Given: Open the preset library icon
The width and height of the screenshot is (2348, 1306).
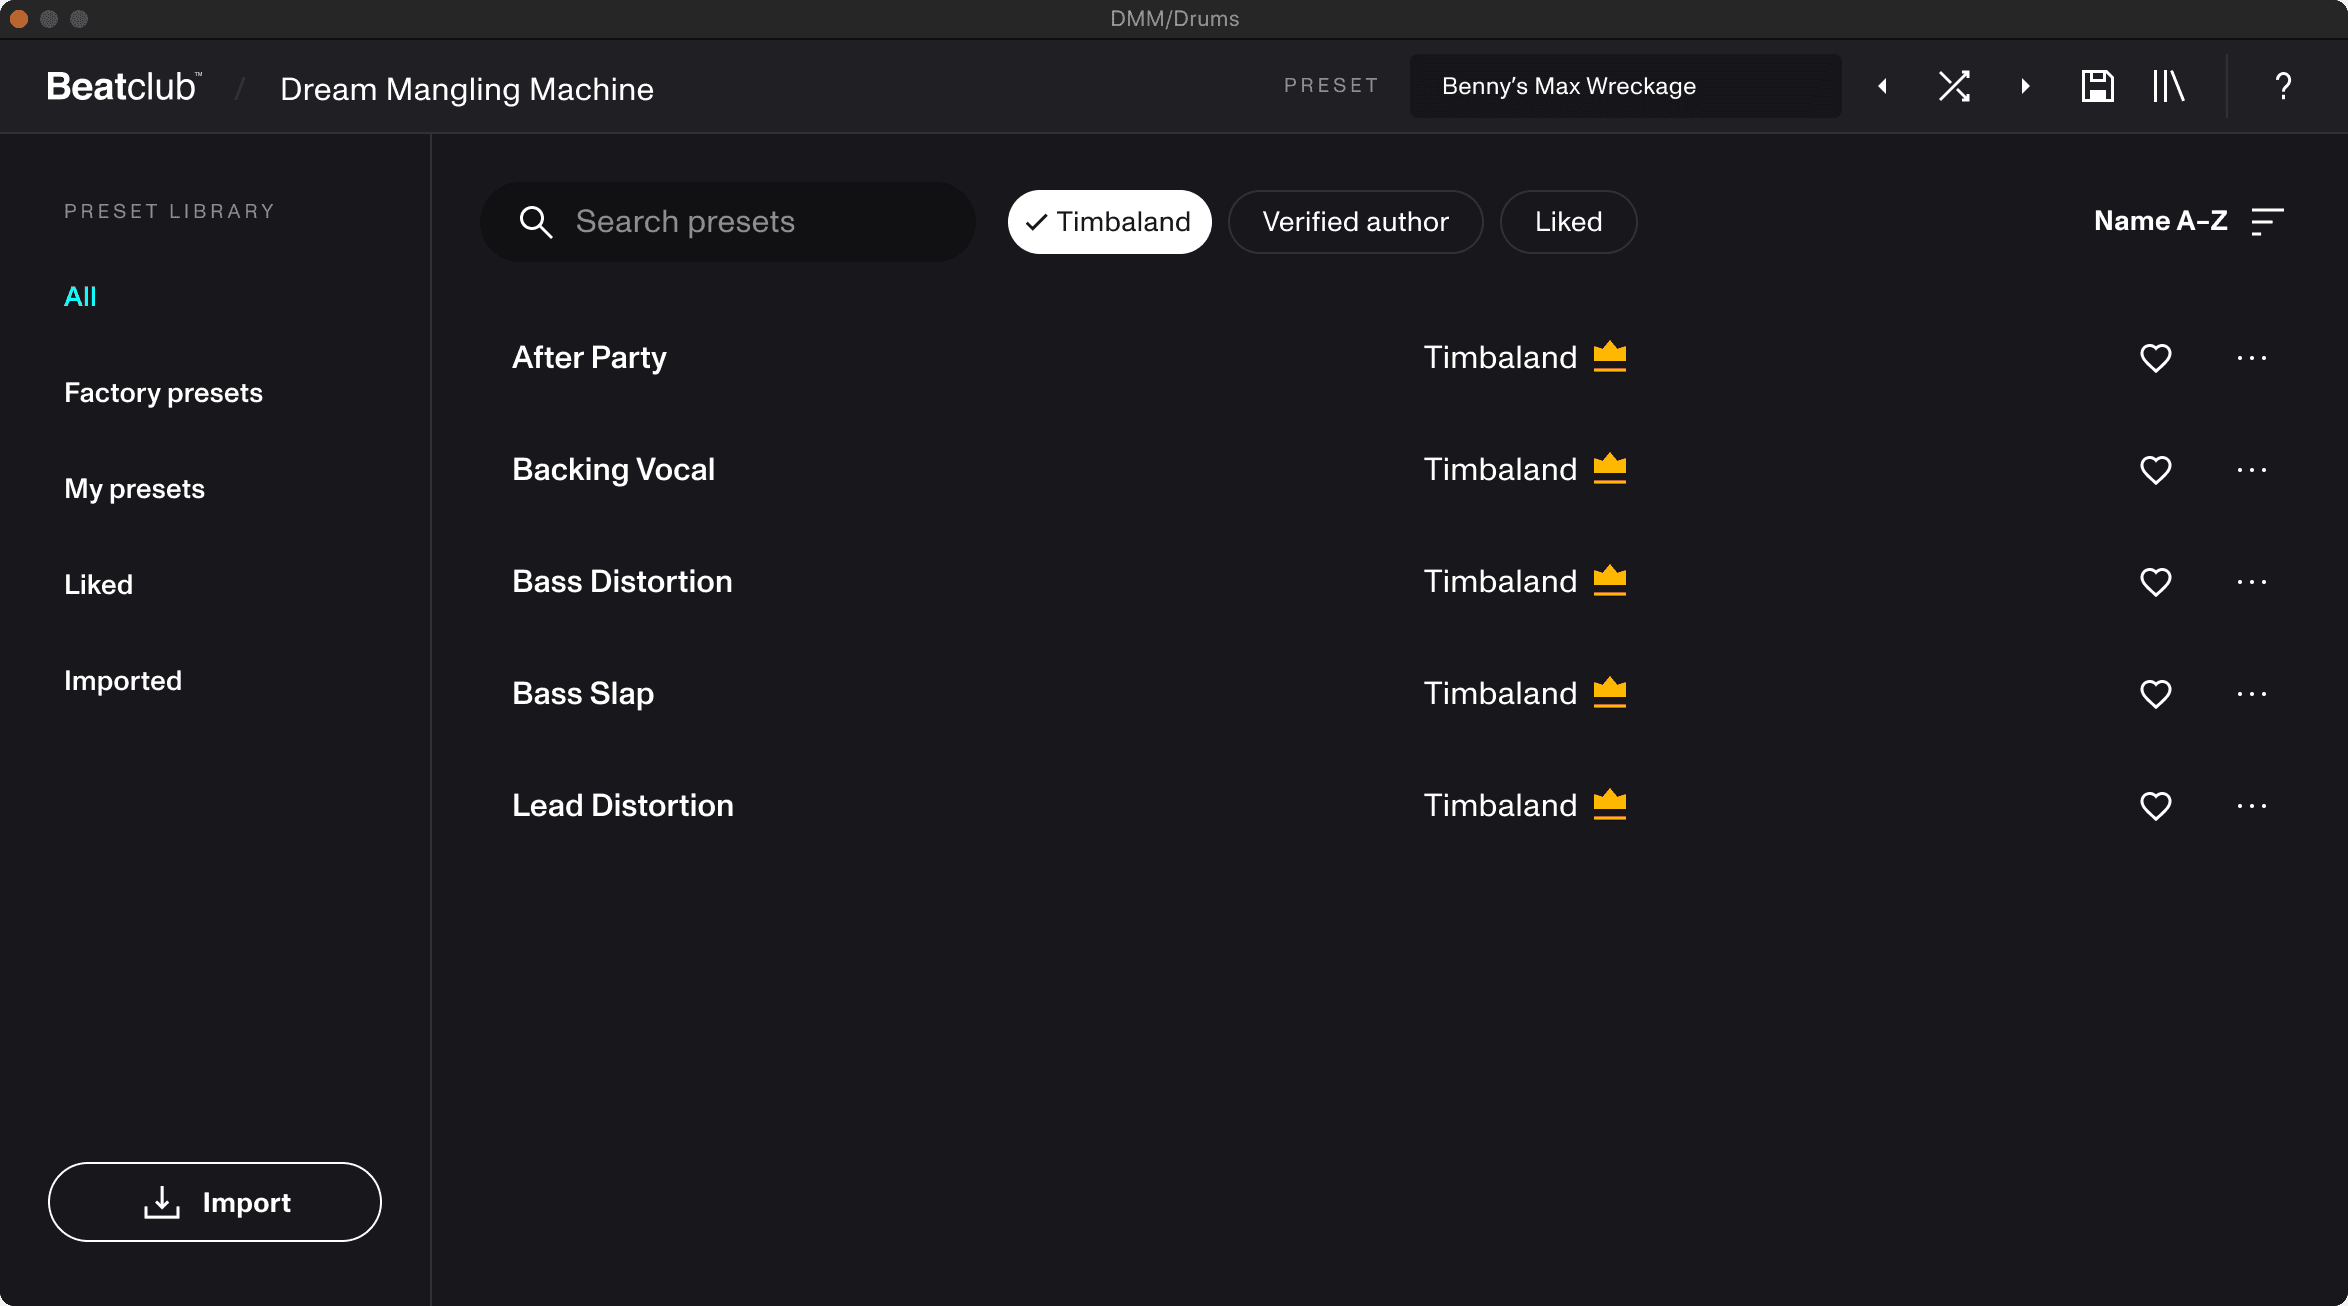Looking at the screenshot, I should pos(2168,86).
